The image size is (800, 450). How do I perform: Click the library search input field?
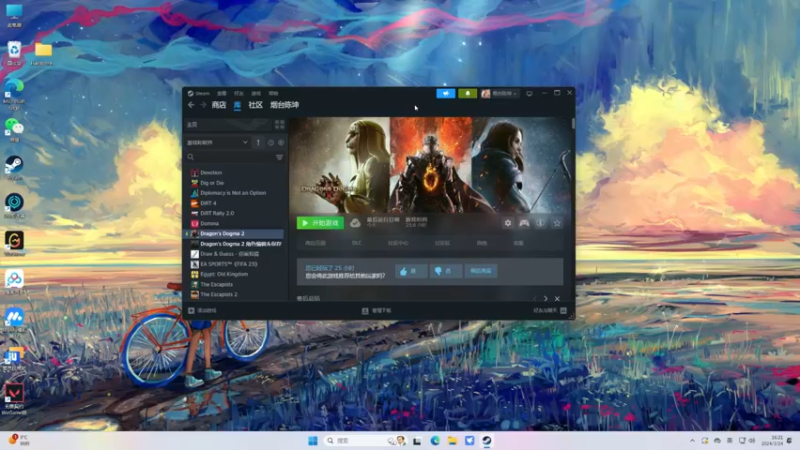(234, 157)
